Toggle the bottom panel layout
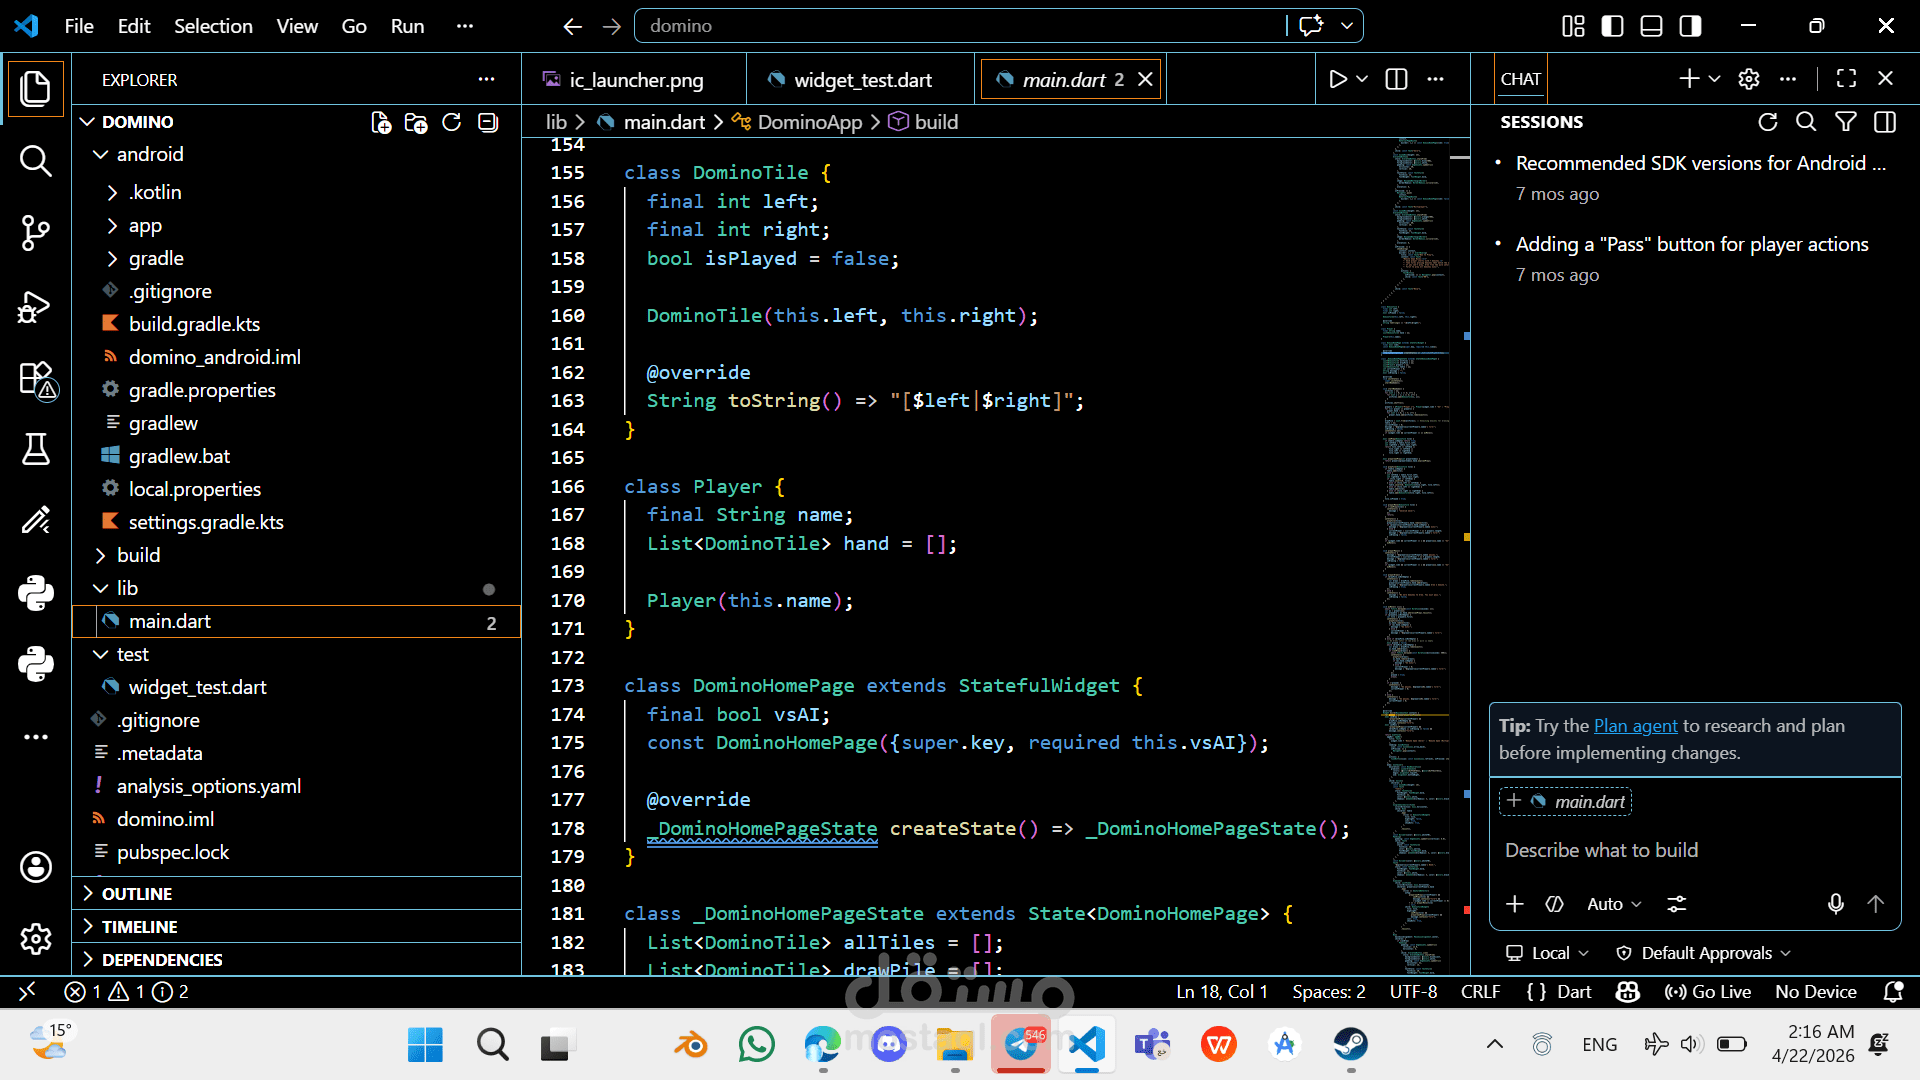Image resolution: width=1920 pixels, height=1080 pixels. [x=1651, y=26]
